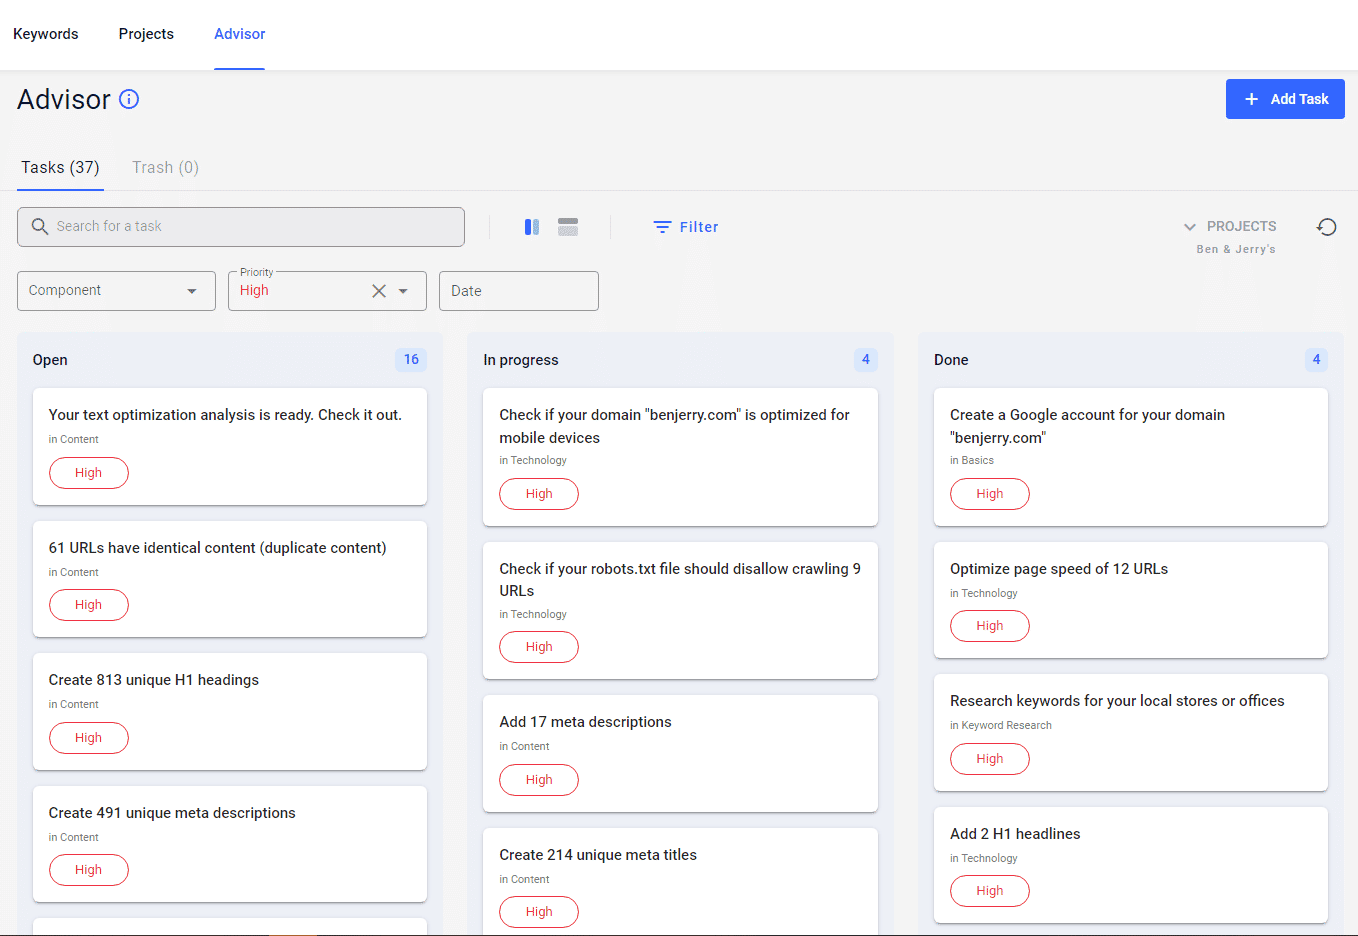Open the Optimize page speed of 12 URLs card
The width and height of the screenshot is (1358, 936).
[x=1058, y=569]
